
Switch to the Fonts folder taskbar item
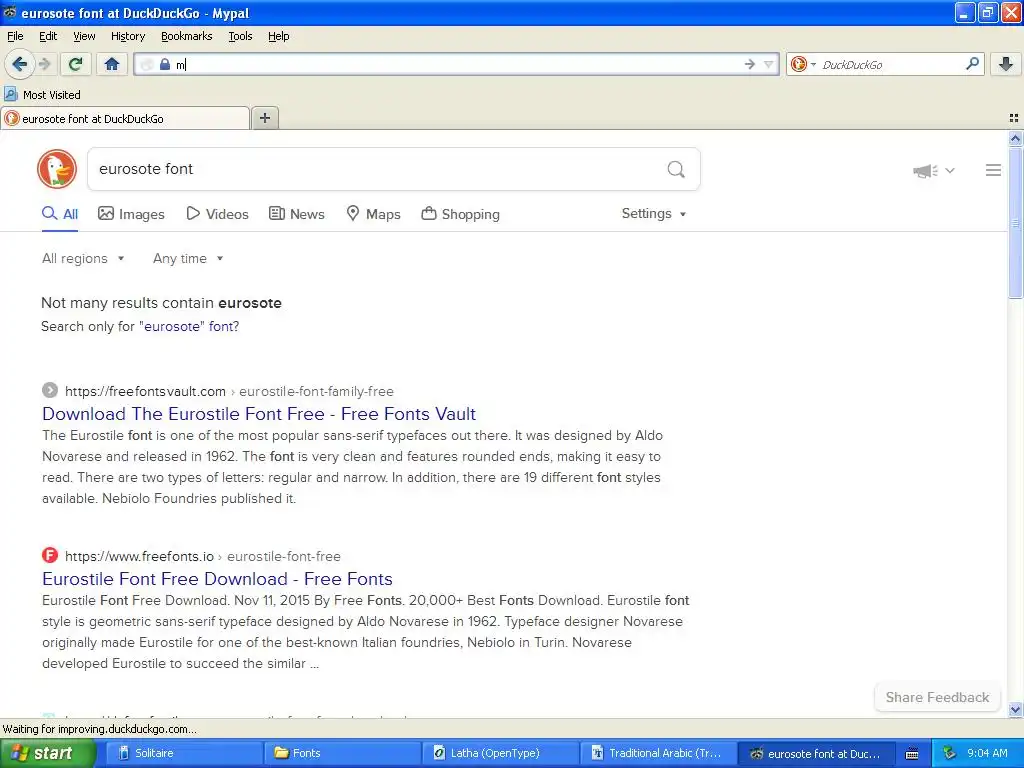[x=343, y=754]
